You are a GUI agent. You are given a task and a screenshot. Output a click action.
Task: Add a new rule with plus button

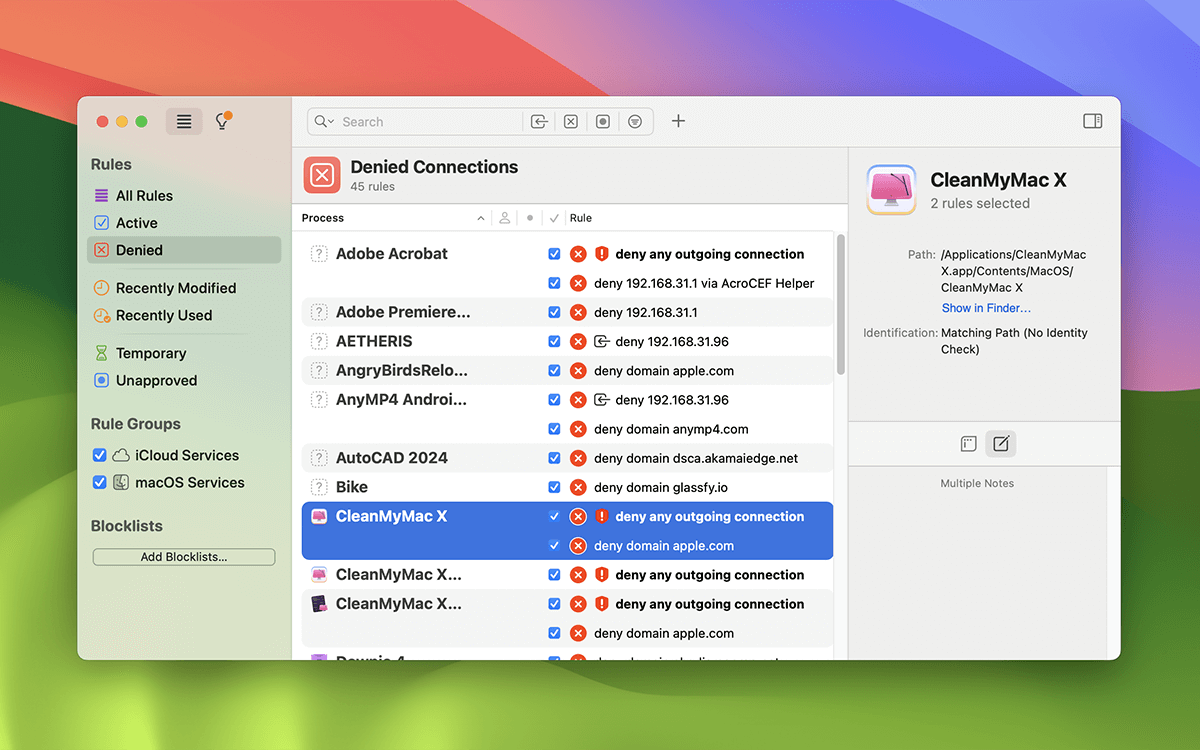coord(678,121)
